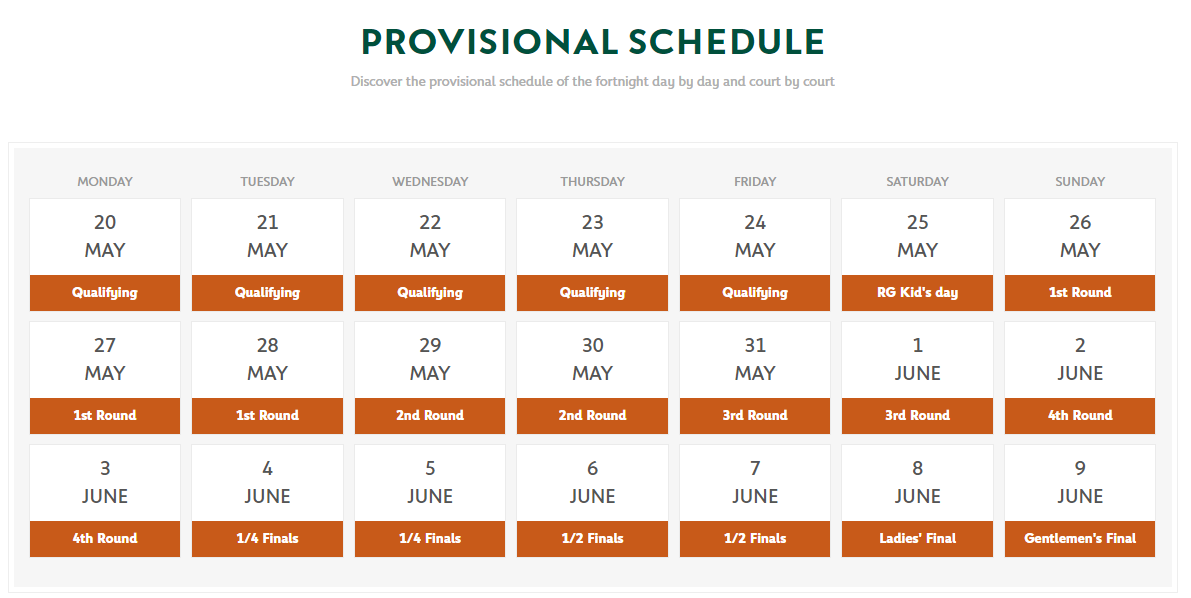Click the 23 May Qualifying label
Screen dimensions: 1191x598
(592, 293)
